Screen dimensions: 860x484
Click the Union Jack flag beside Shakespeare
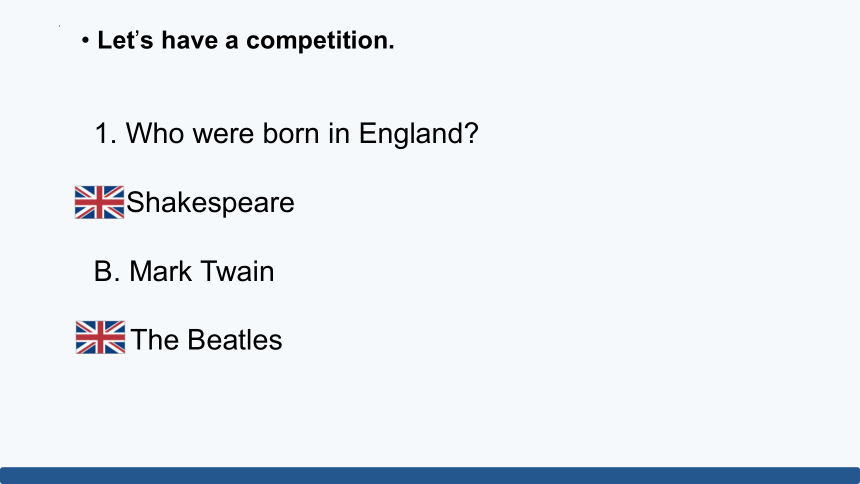pos(99,202)
